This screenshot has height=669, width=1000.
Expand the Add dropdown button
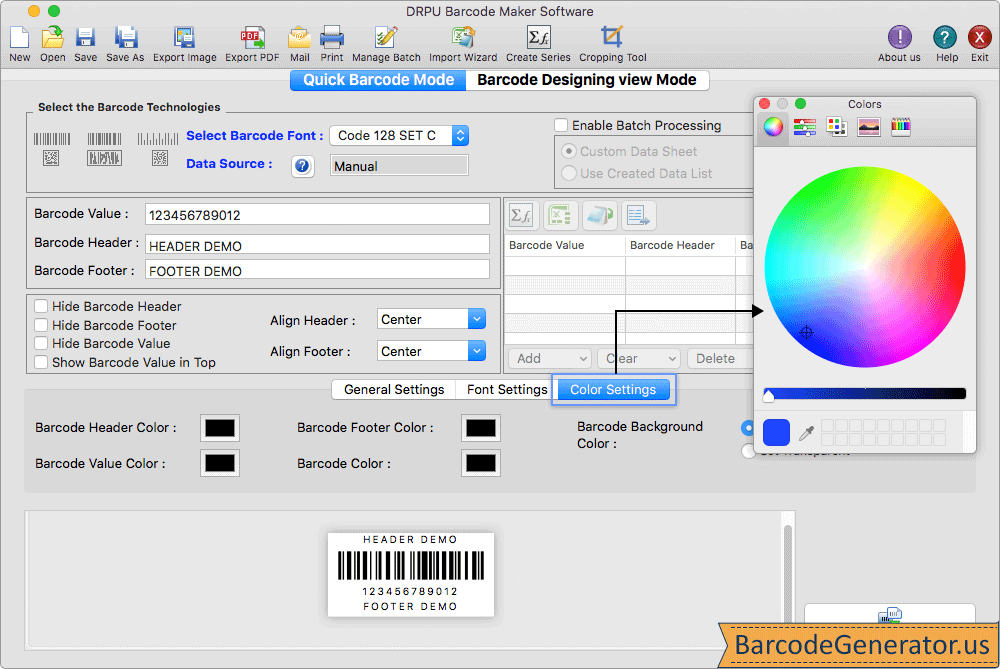click(550, 358)
